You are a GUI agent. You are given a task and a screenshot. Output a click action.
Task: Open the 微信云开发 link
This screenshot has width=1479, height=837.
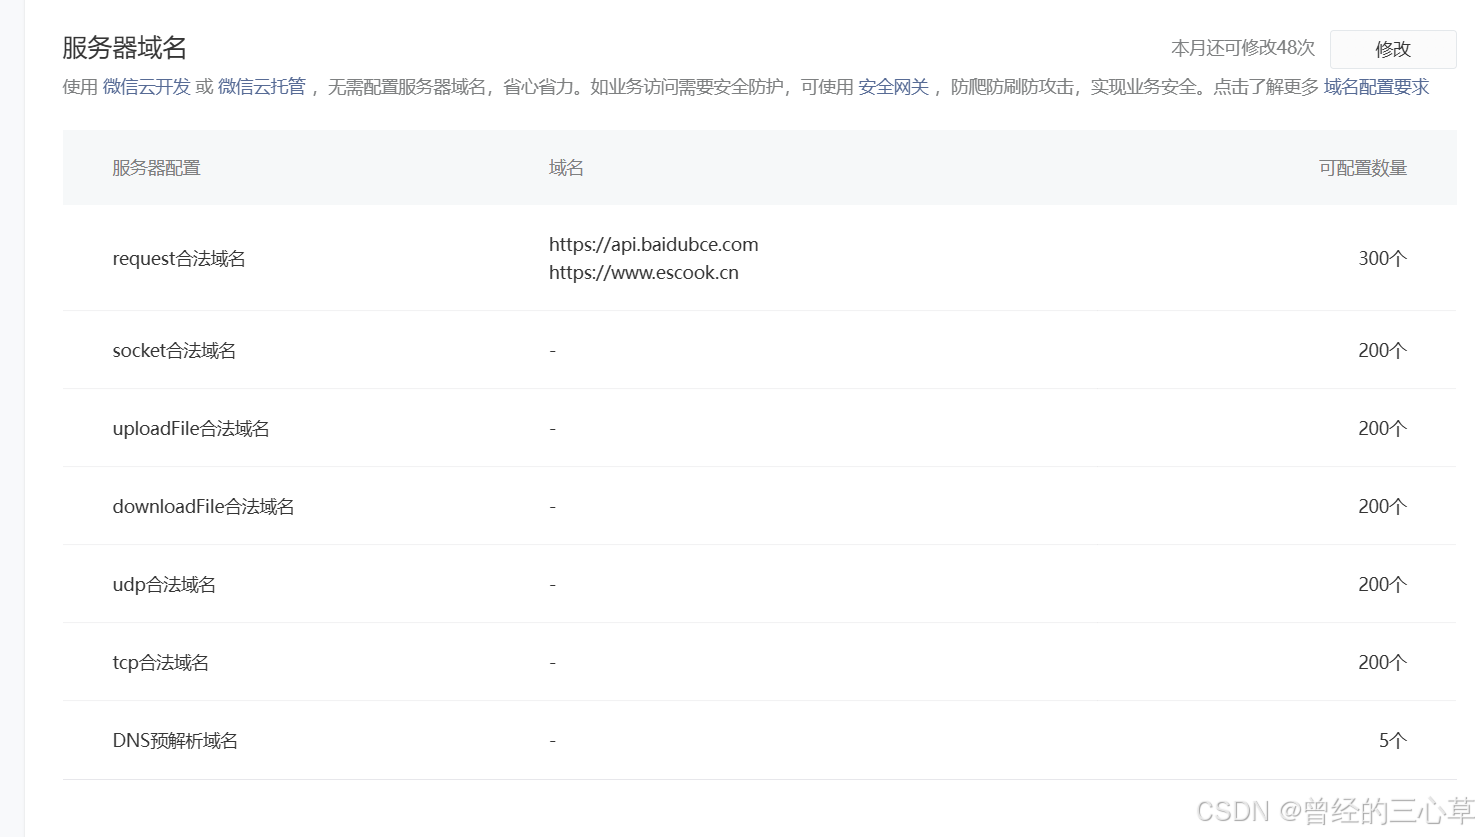tap(146, 87)
